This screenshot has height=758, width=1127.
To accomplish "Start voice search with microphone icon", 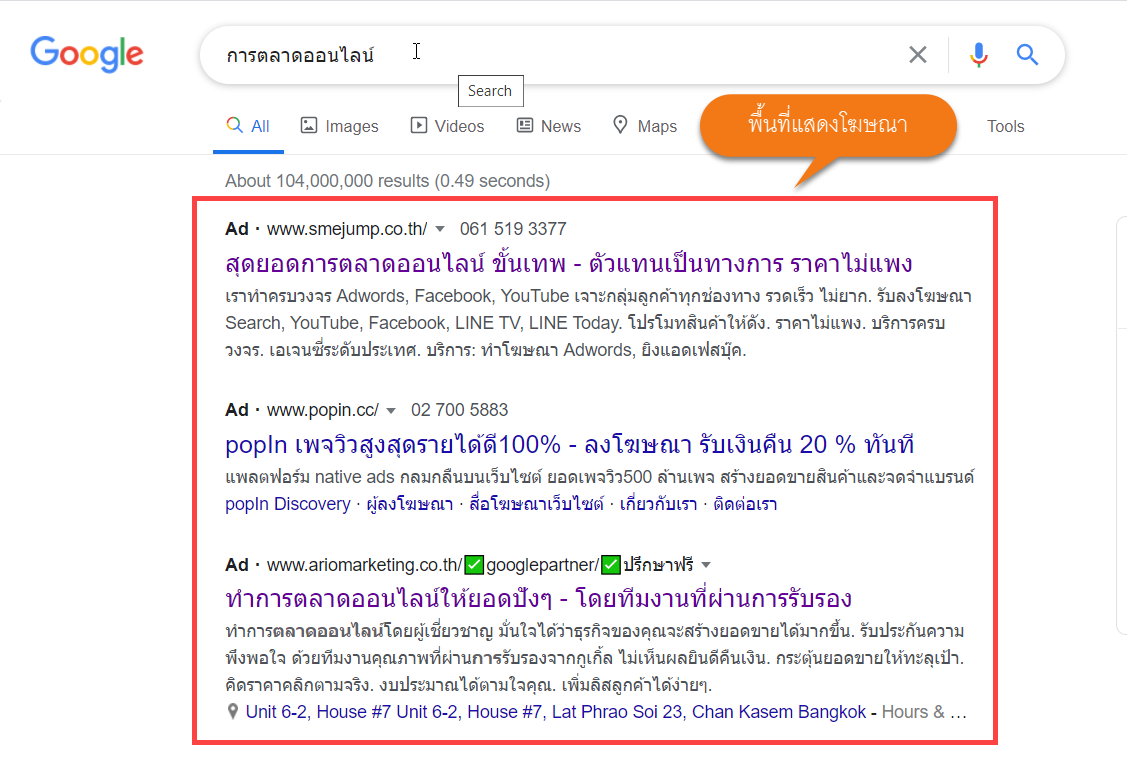I will click(x=978, y=55).
